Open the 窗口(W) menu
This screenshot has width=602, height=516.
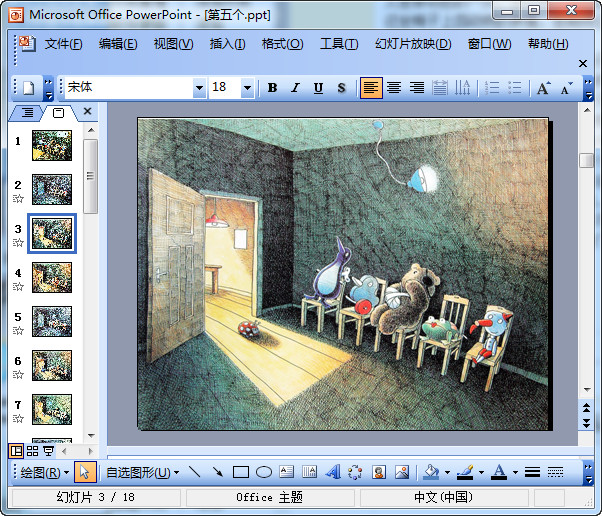pyautogui.click(x=490, y=44)
